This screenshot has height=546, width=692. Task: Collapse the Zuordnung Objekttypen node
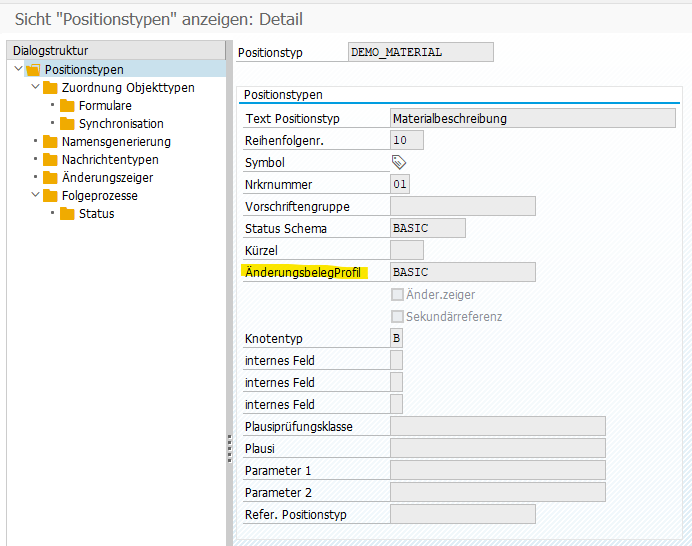coord(35,88)
